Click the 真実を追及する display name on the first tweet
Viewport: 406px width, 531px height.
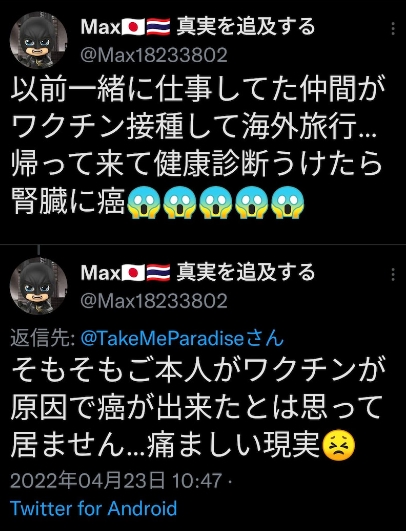pos(245,27)
